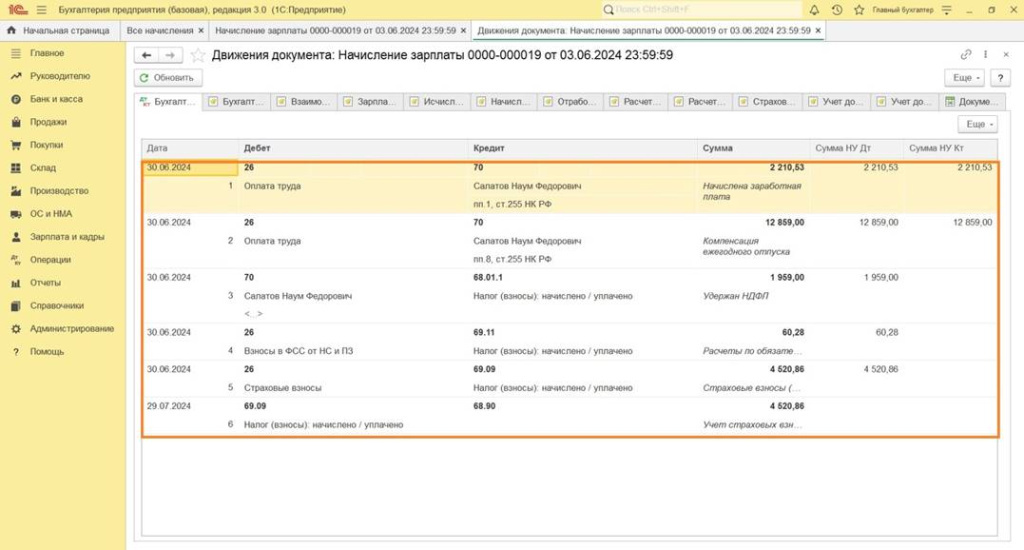Expand the Еще dropdown near help button
The width and height of the screenshot is (1024, 550).
[x=964, y=77]
